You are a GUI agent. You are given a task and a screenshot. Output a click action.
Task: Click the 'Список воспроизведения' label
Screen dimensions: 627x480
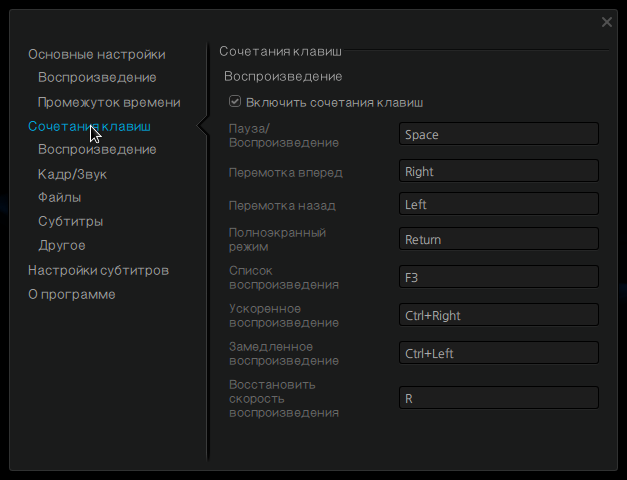pos(284,278)
